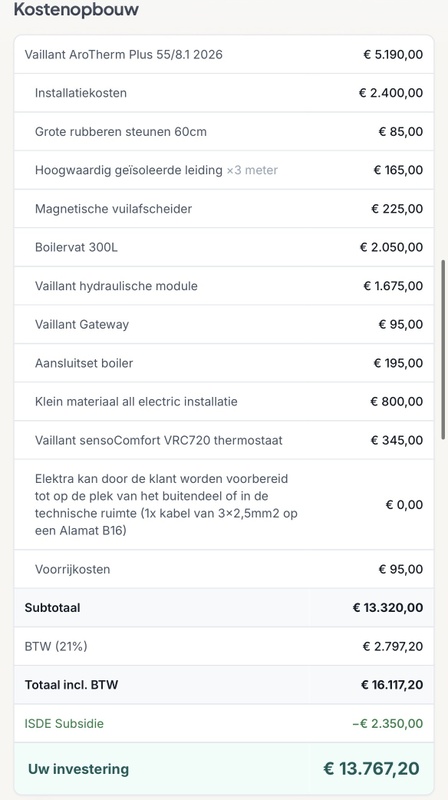Screen dimensions: 448x800
Task: Select the Aansluitset boiler row
Action: point(223,363)
